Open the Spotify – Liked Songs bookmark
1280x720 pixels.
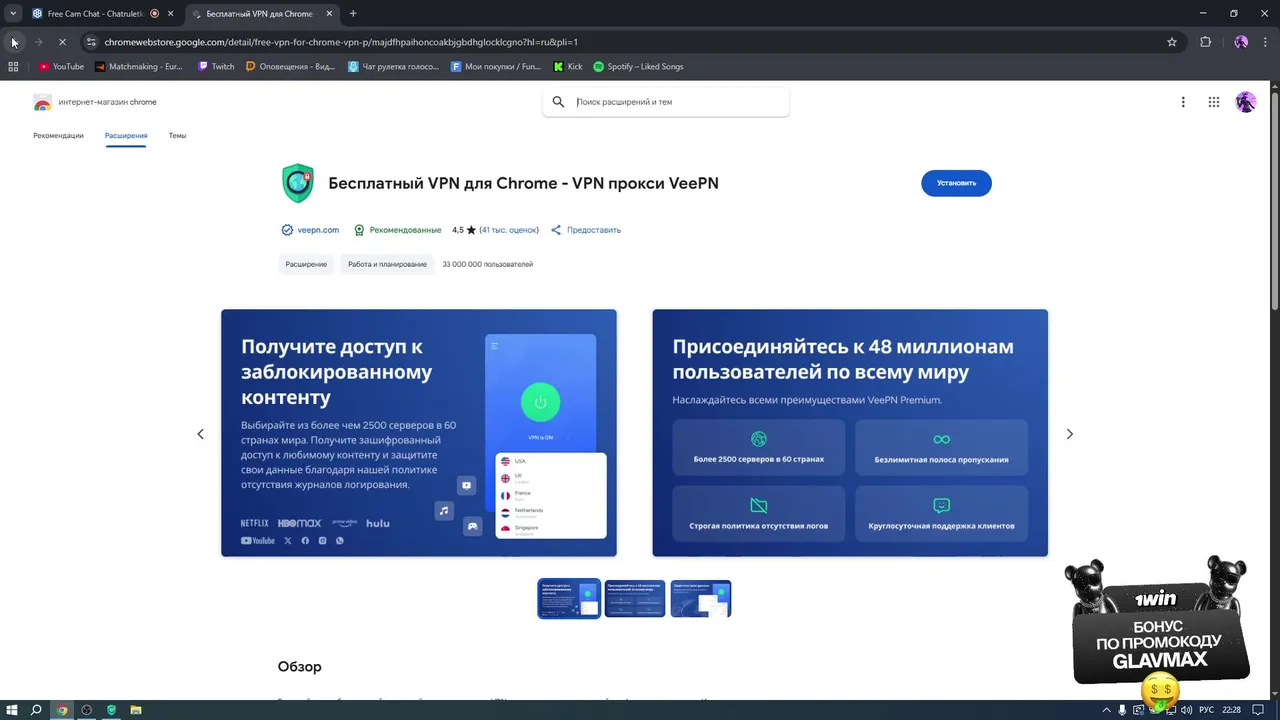tap(638, 67)
